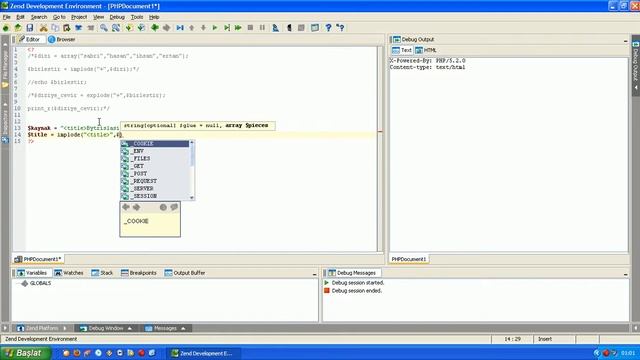Viewport: 640px width, 360px height.
Task: Click the Stop Debug square icon
Action: click(x=250, y=28)
